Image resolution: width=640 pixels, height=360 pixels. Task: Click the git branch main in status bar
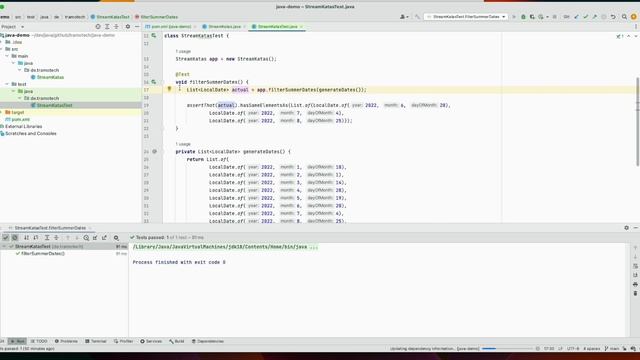[612, 349]
